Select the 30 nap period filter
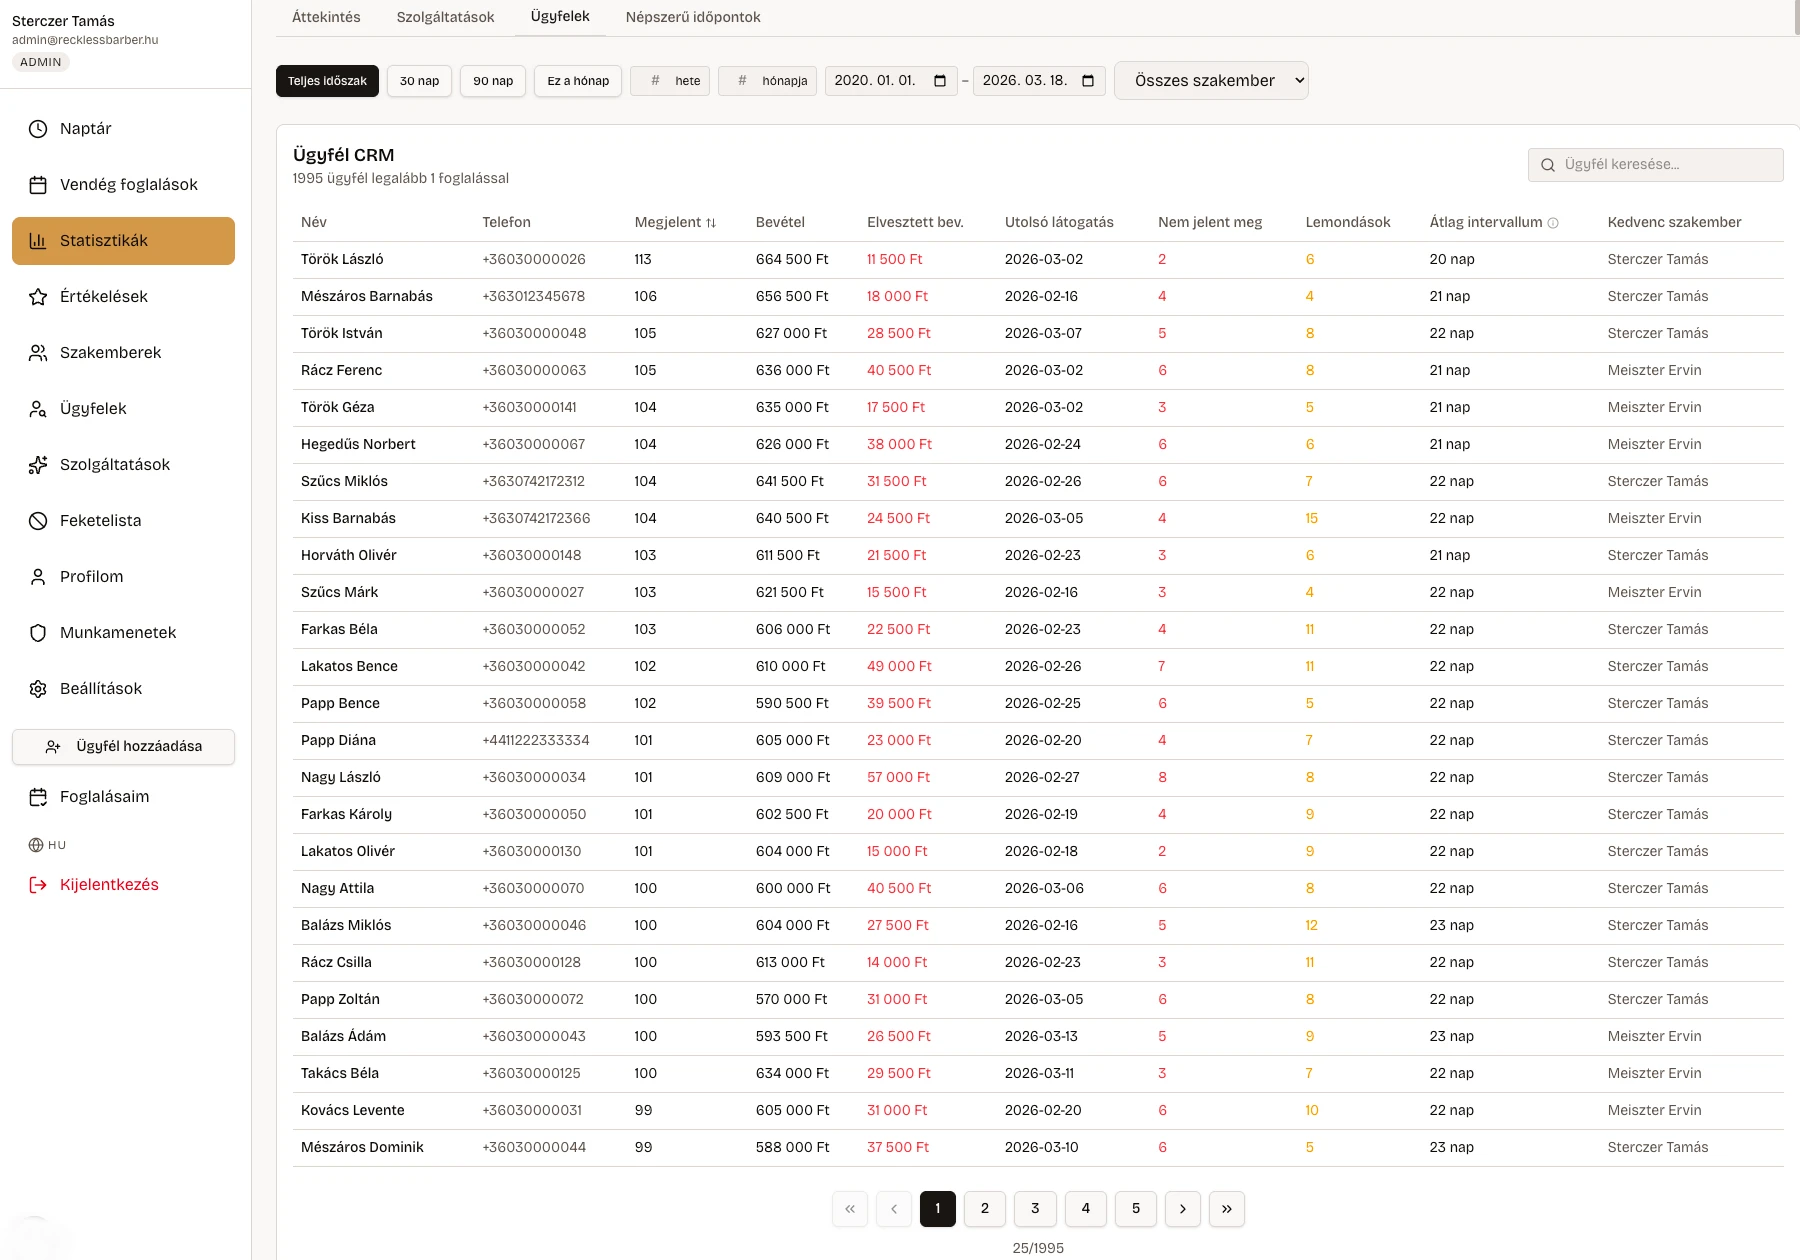This screenshot has width=1800, height=1260. click(x=419, y=81)
